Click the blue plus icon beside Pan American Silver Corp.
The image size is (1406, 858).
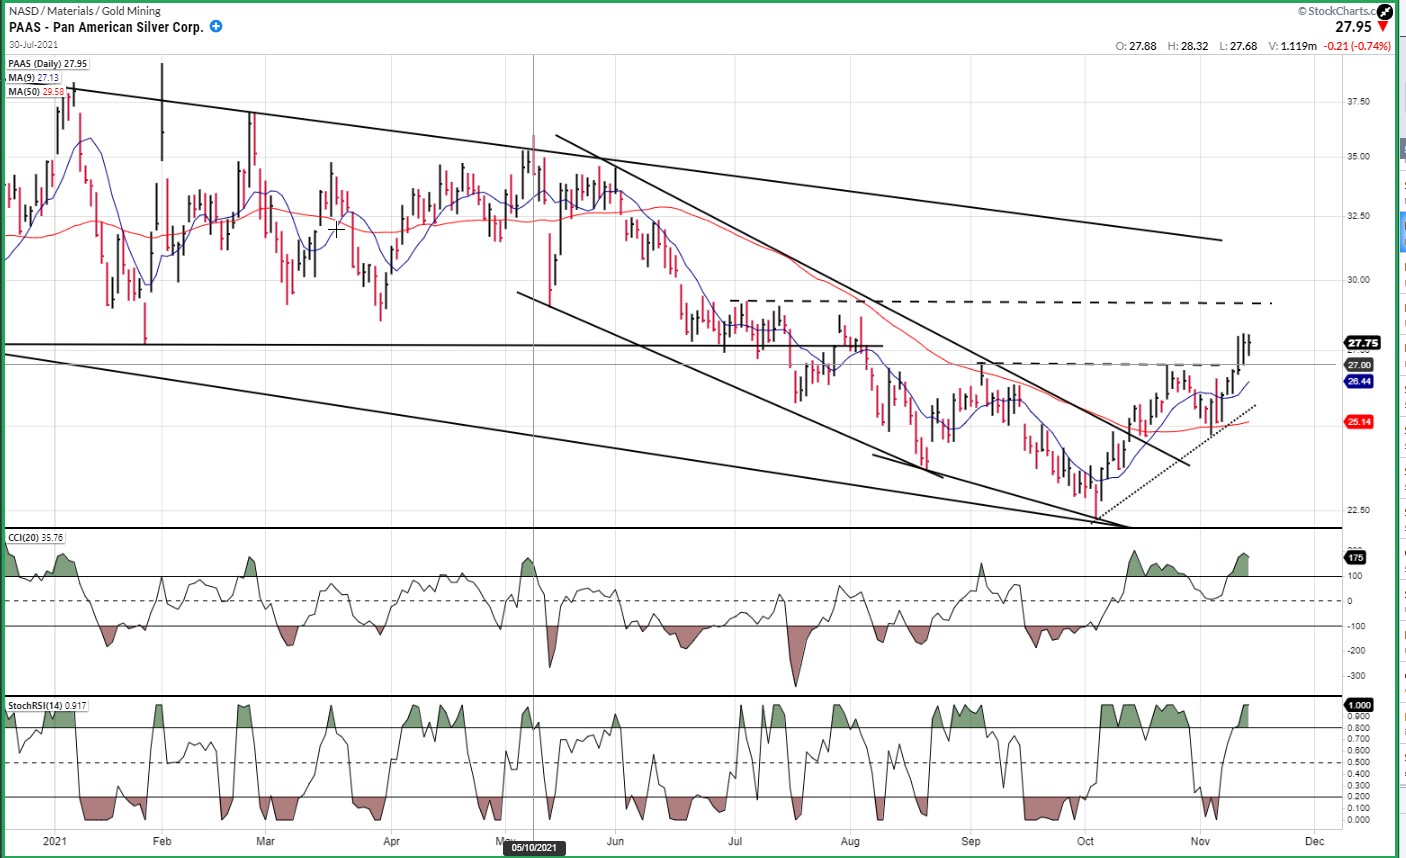[217, 27]
